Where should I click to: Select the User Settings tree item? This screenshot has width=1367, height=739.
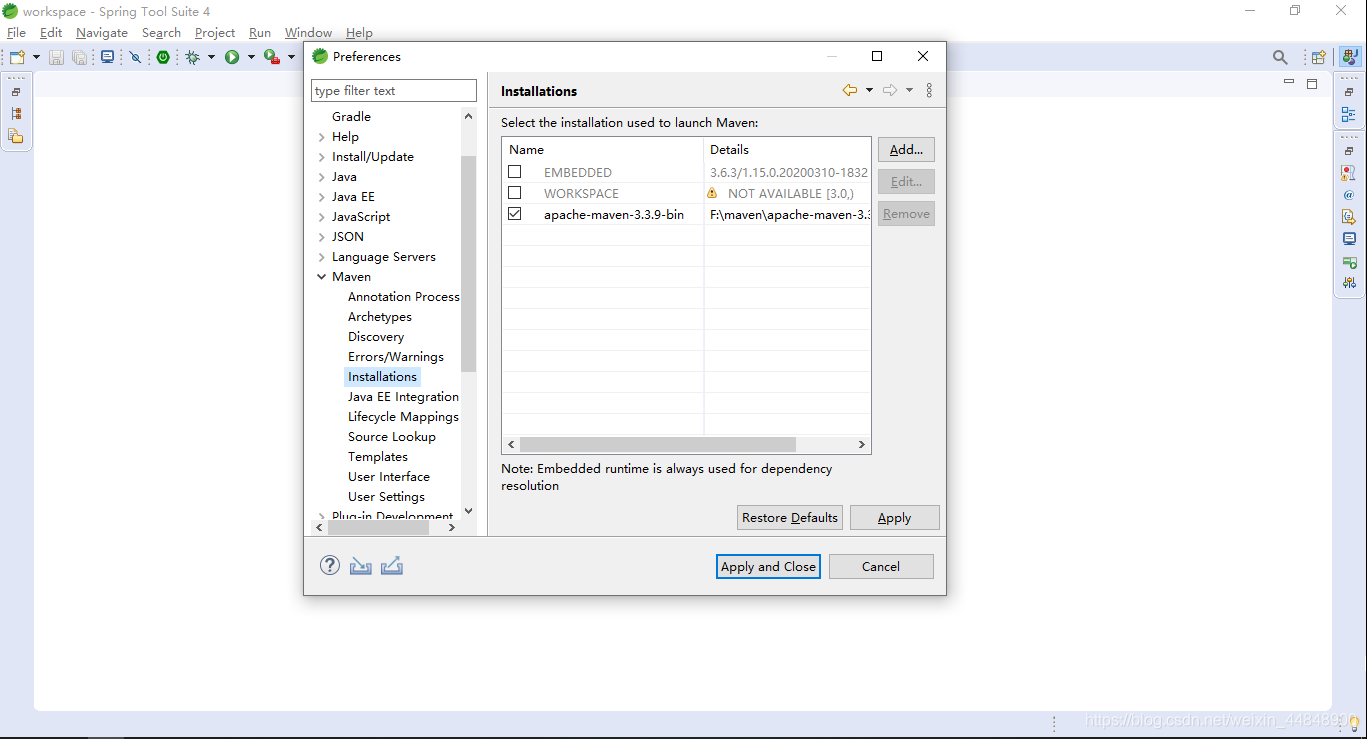tap(386, 497)
